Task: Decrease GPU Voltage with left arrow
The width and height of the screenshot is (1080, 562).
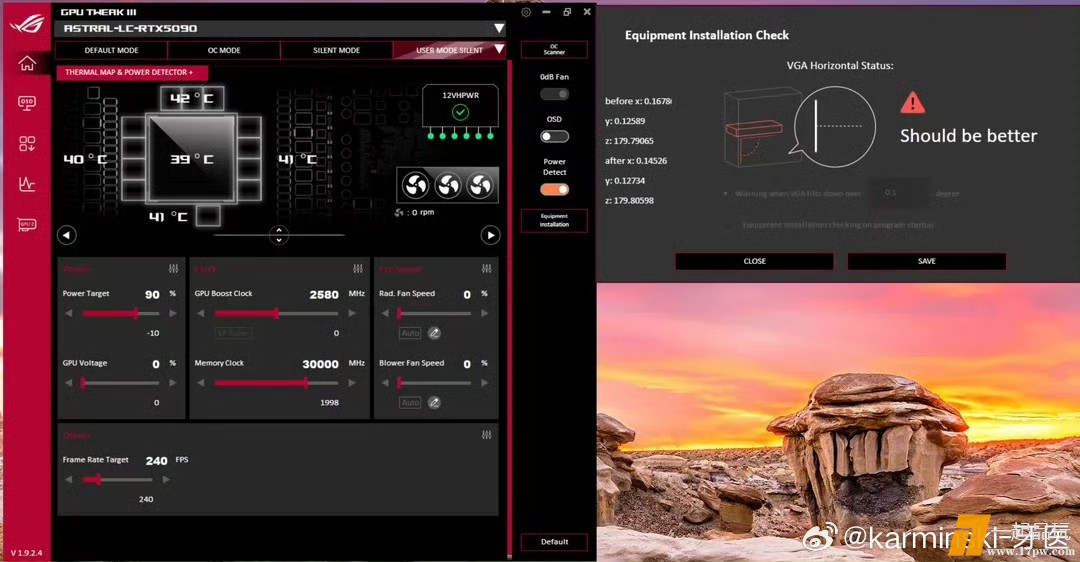Action: (68, 383)
